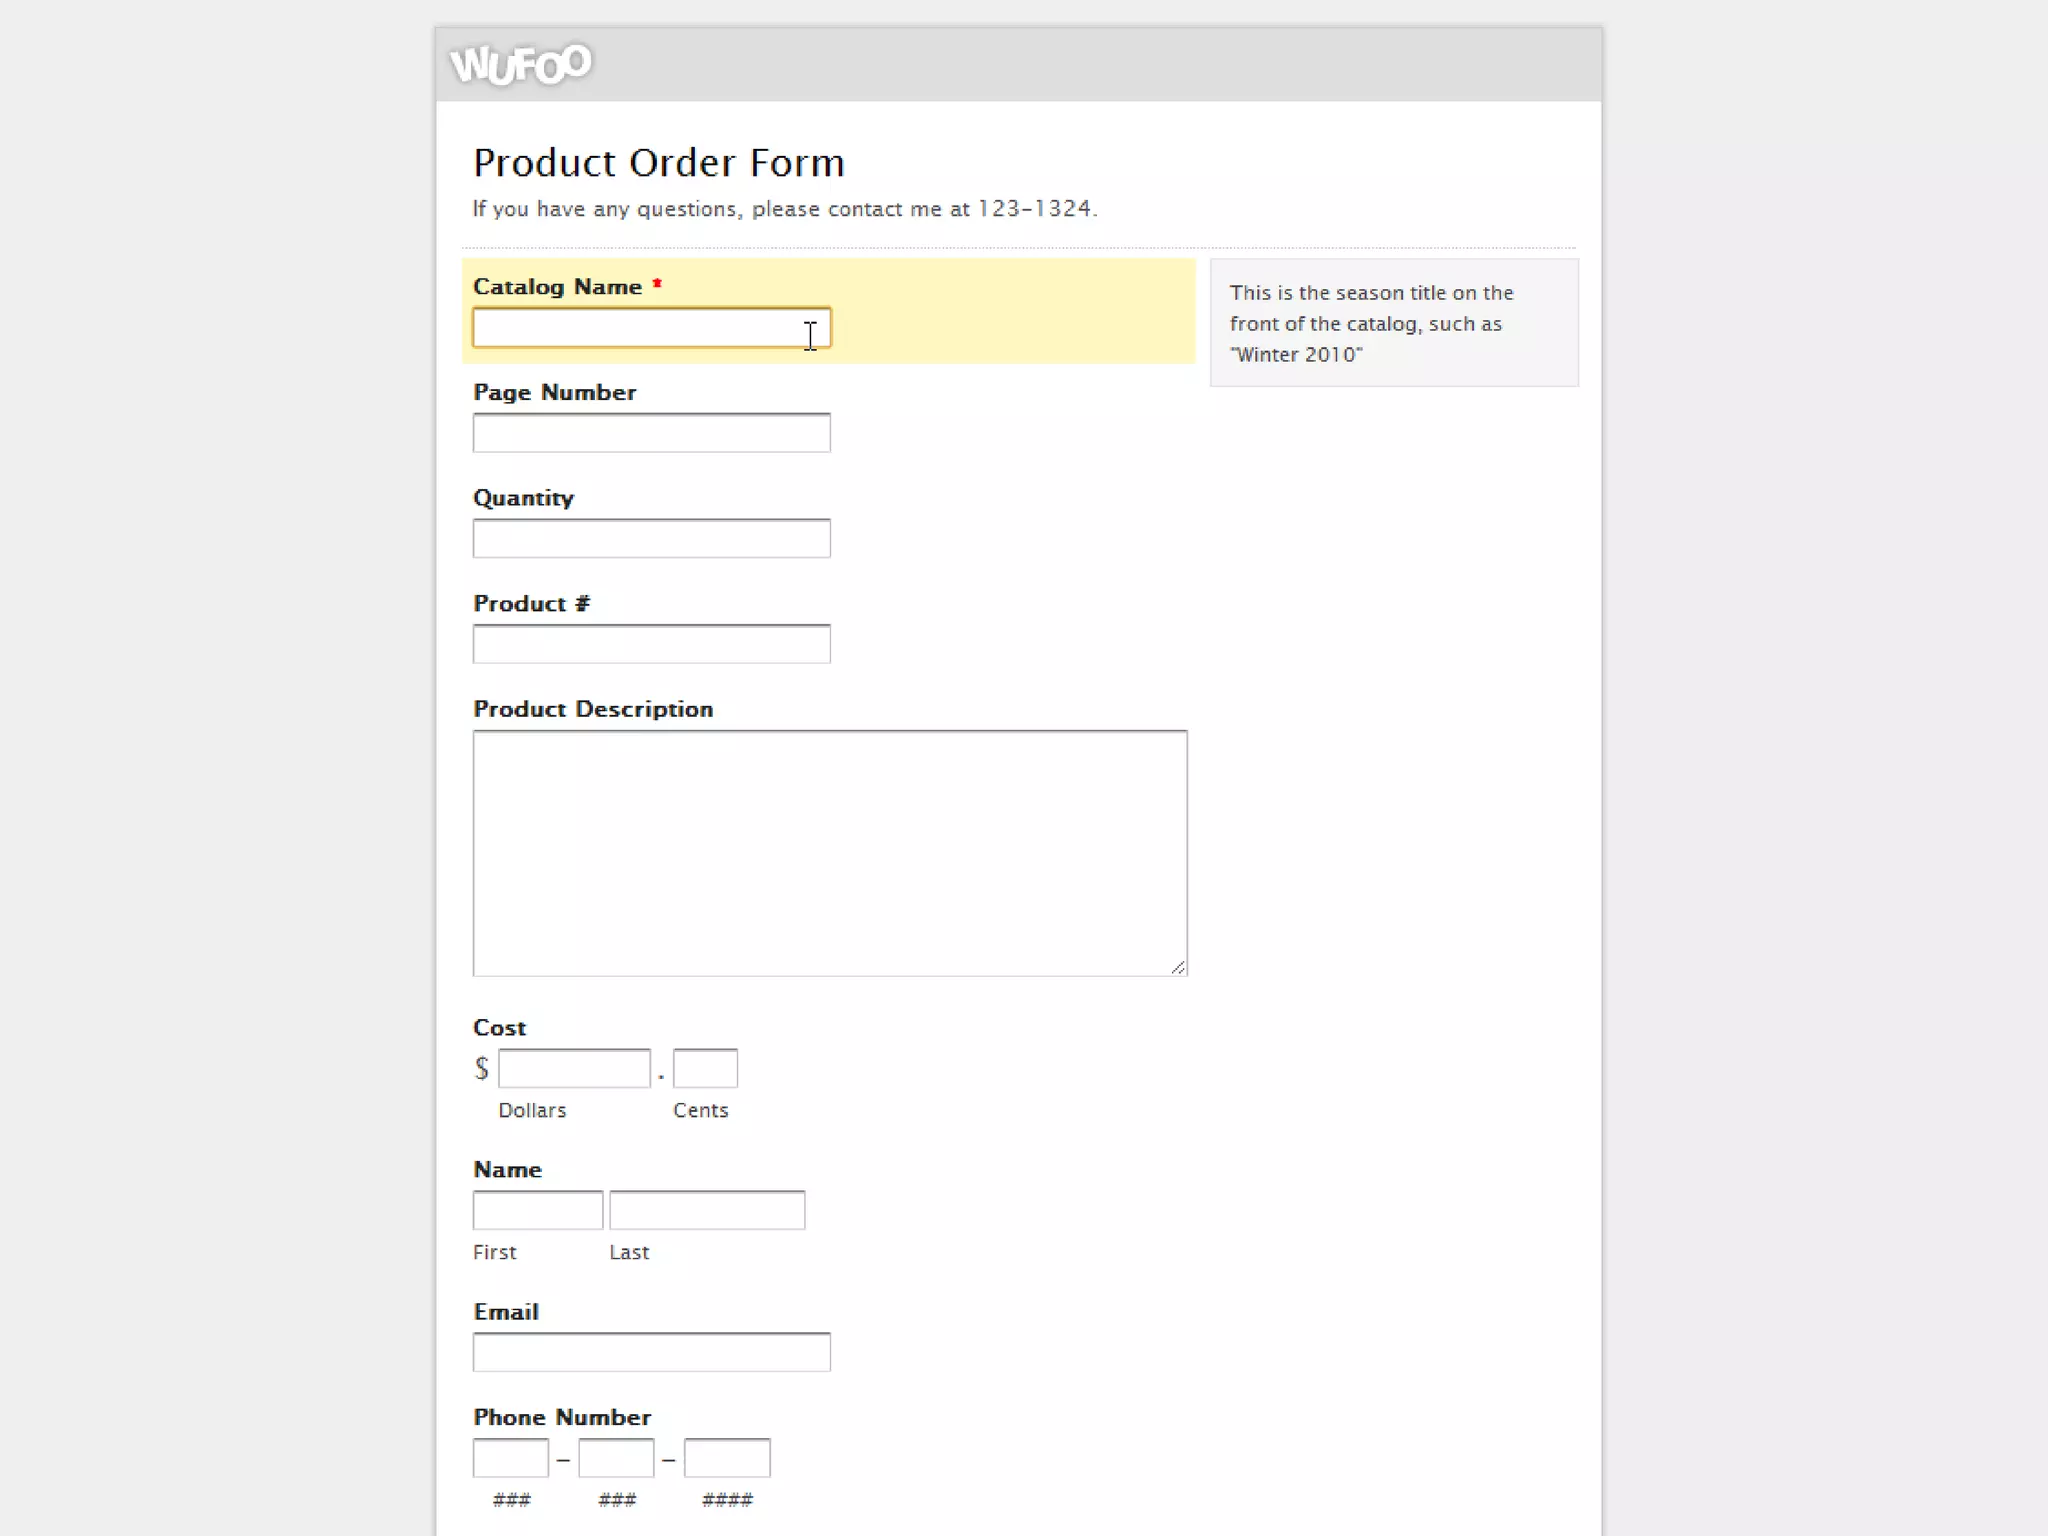Click the Dollars cost field
Viewport: 2048px width, 1536px height.
click(x=574, y=1069)
